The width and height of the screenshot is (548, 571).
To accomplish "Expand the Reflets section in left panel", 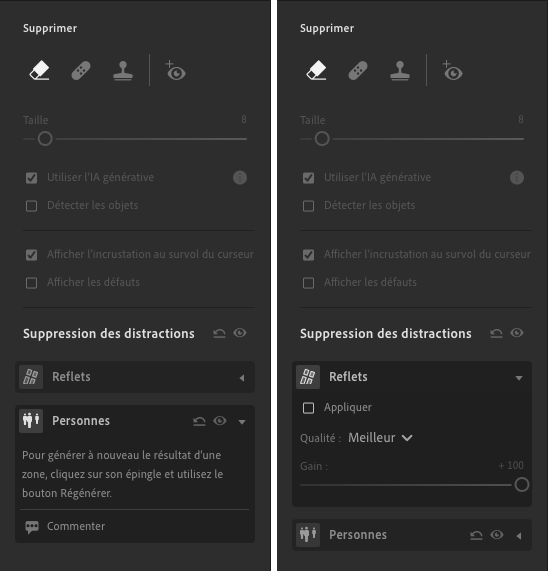I will coord(242,378).
